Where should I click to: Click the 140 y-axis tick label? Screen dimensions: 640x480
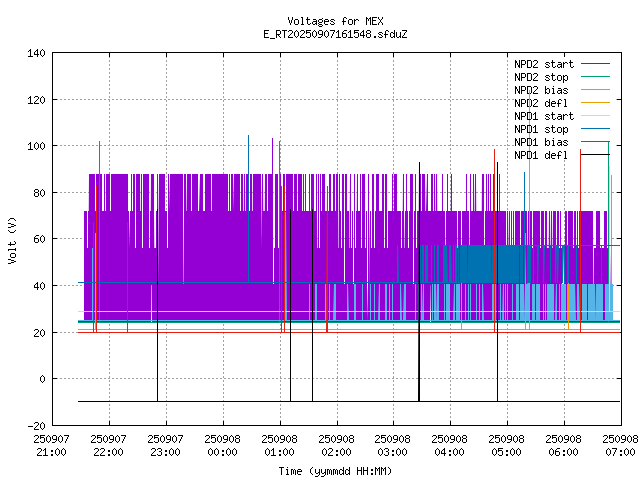(35, 53)
